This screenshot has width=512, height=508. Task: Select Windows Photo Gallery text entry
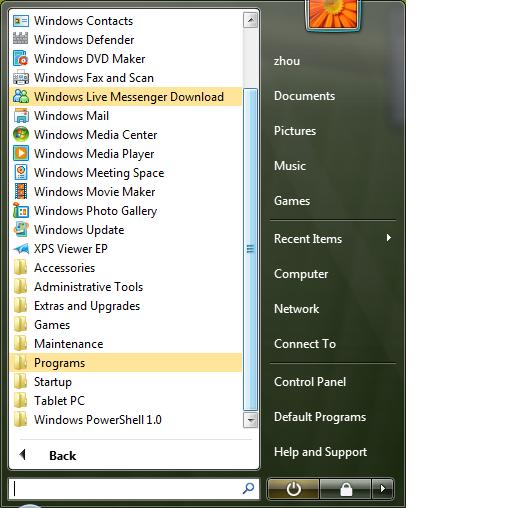coord(95,211)
